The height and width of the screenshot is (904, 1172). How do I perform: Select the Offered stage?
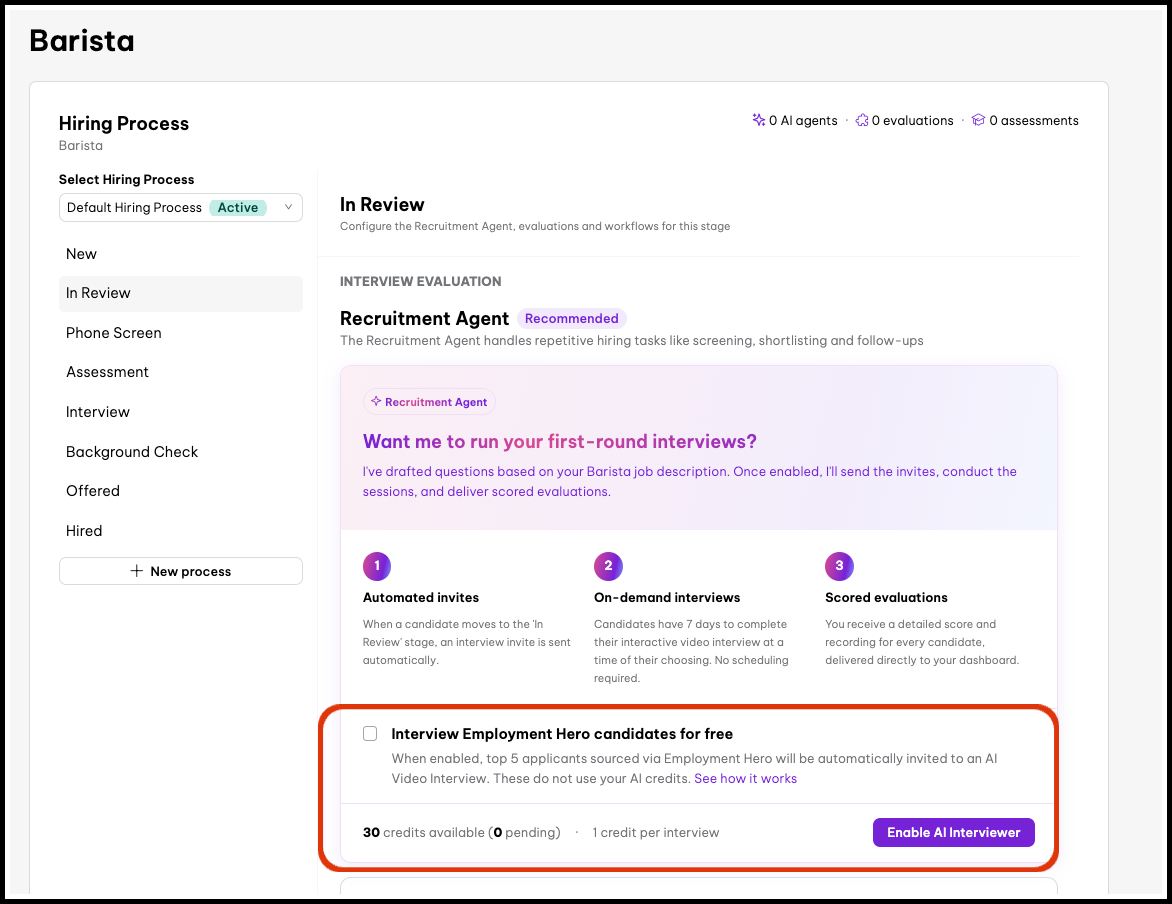coord(181,491)
